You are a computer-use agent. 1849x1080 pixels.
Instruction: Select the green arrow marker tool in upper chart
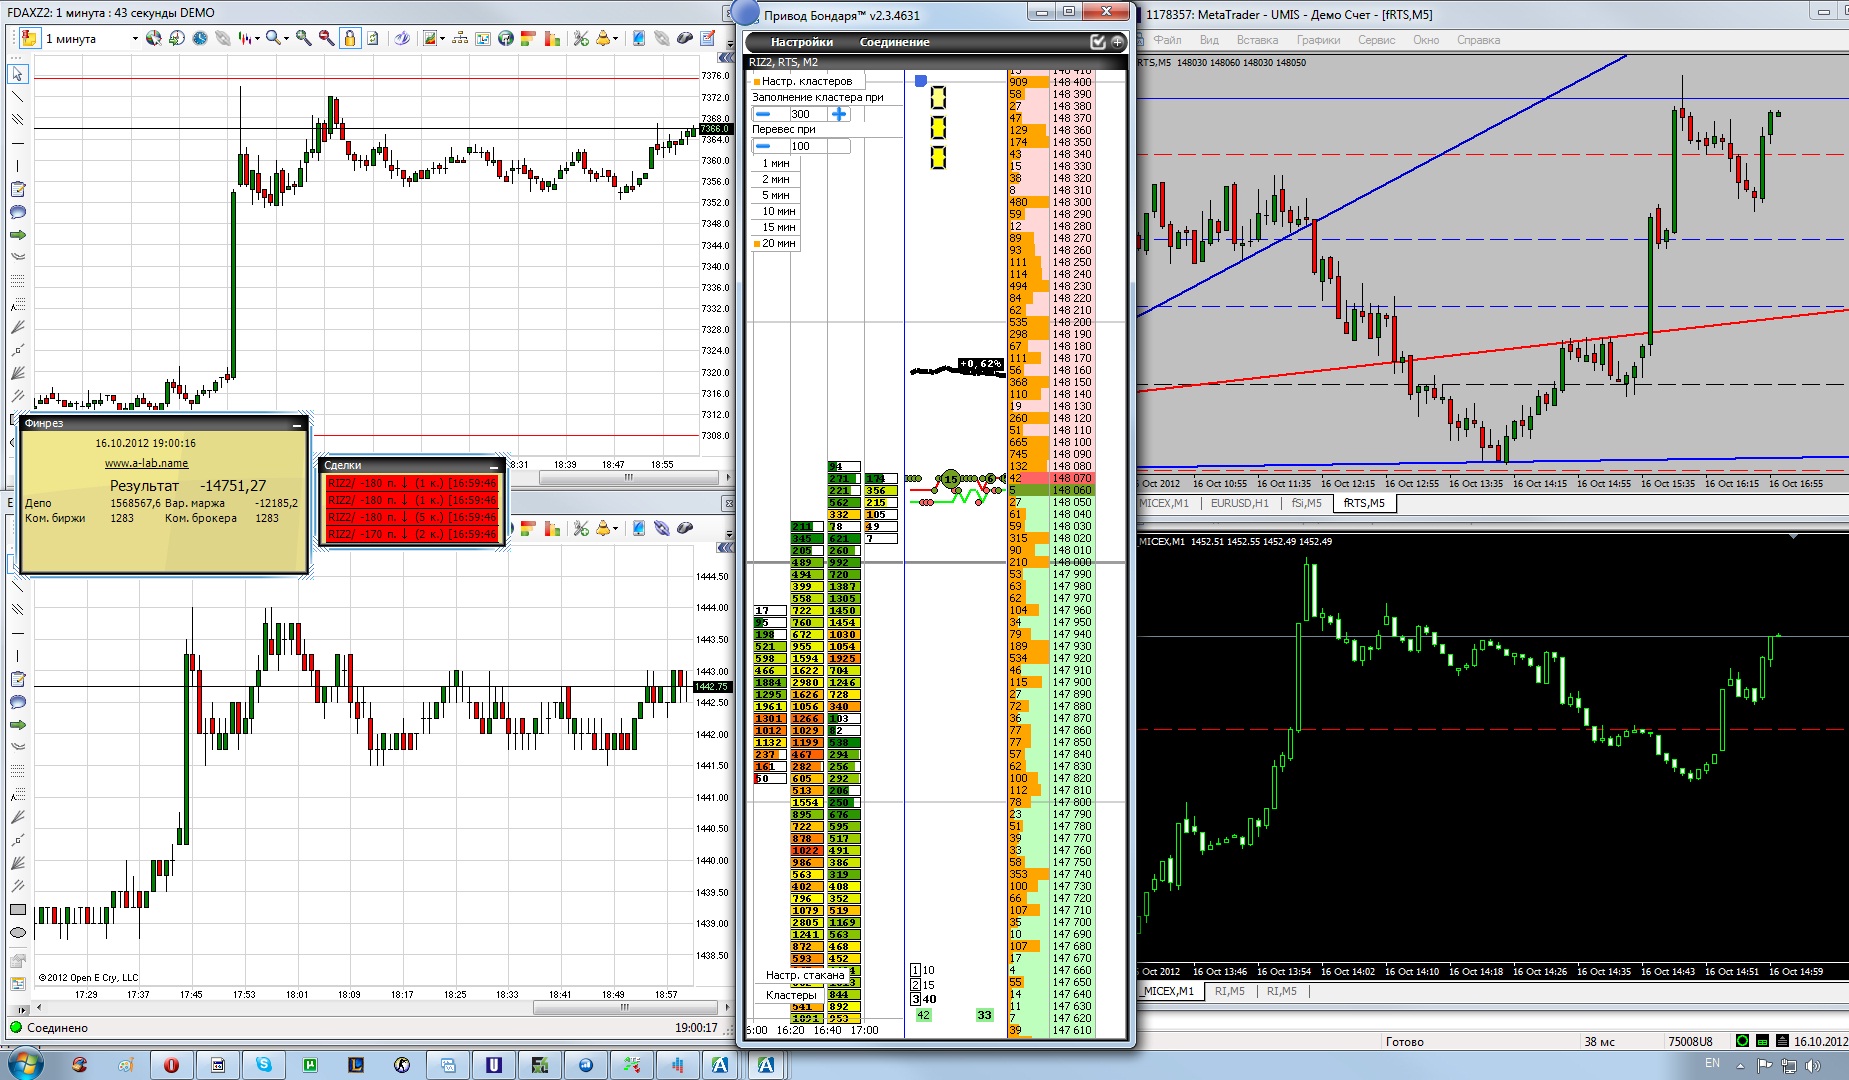tap(17, 235)
